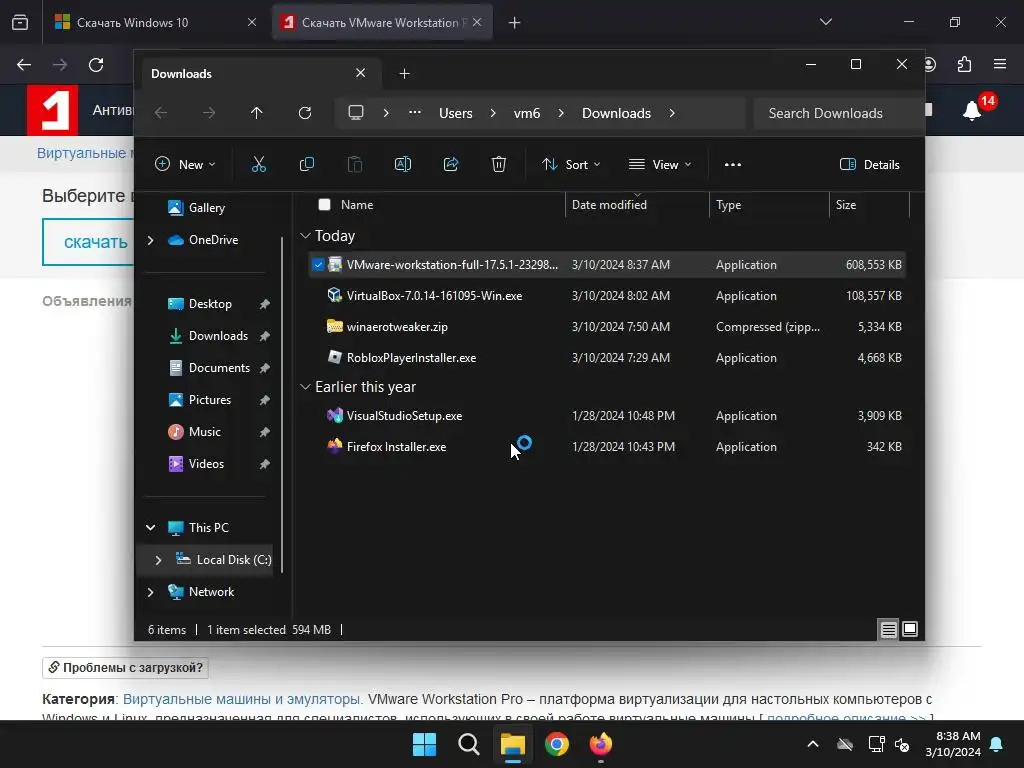Sort by the Date modified column header
This screenshot has height=768, width=1024.
click(637, 204)
